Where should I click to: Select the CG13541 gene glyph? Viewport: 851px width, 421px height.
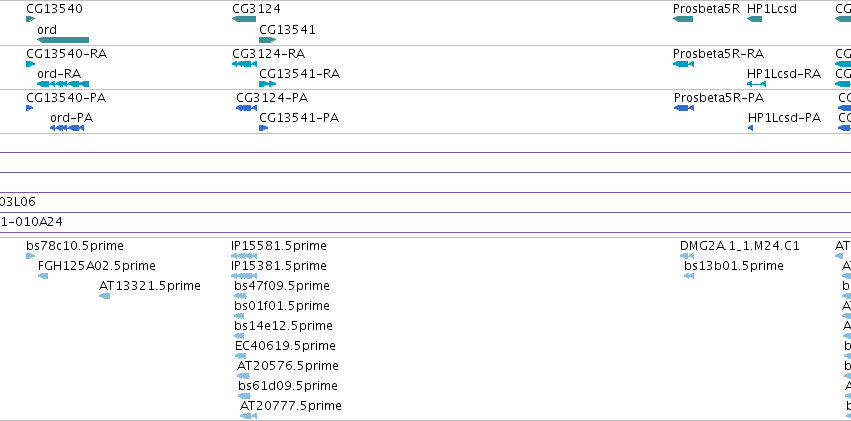pos(268,40)
